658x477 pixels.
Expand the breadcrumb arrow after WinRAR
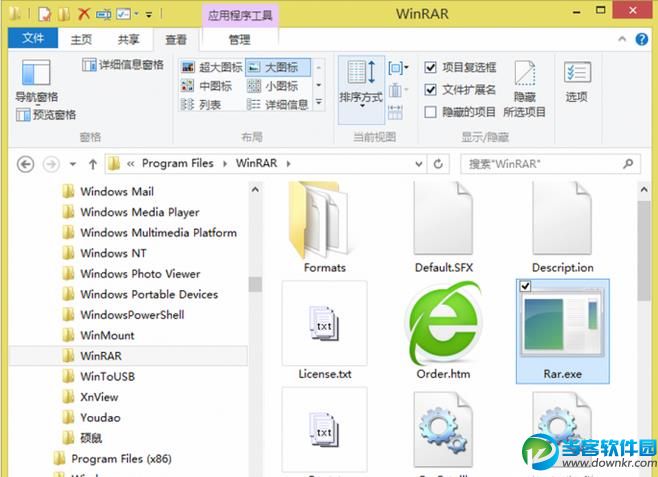point(289,164)
